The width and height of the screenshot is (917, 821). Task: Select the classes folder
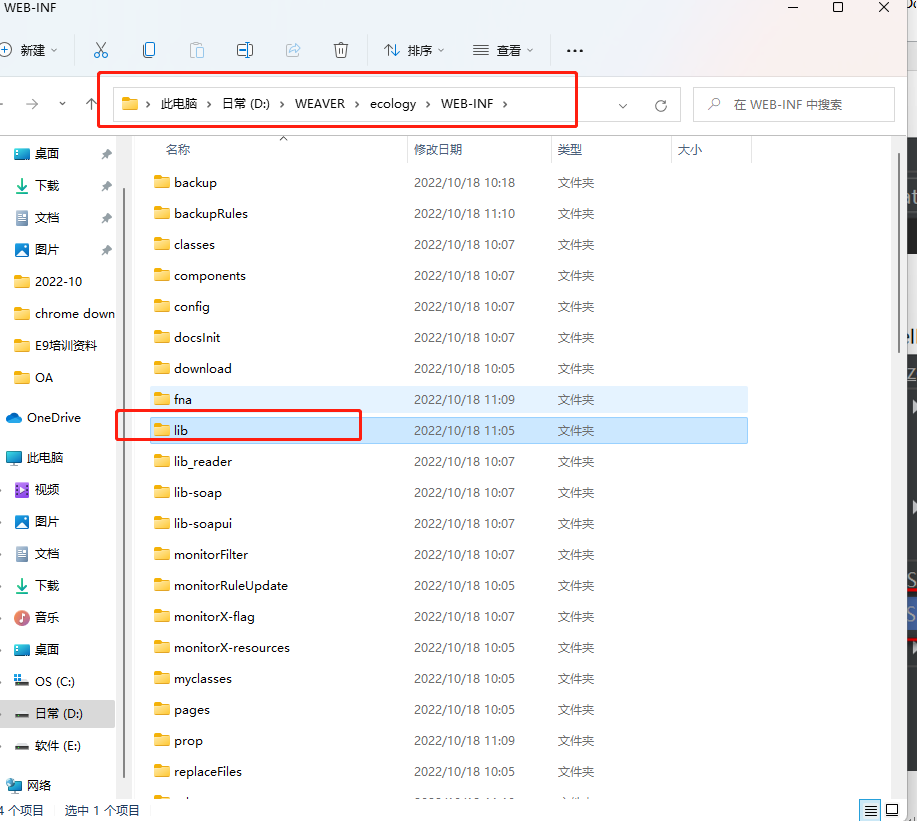(x=194, y=245)
